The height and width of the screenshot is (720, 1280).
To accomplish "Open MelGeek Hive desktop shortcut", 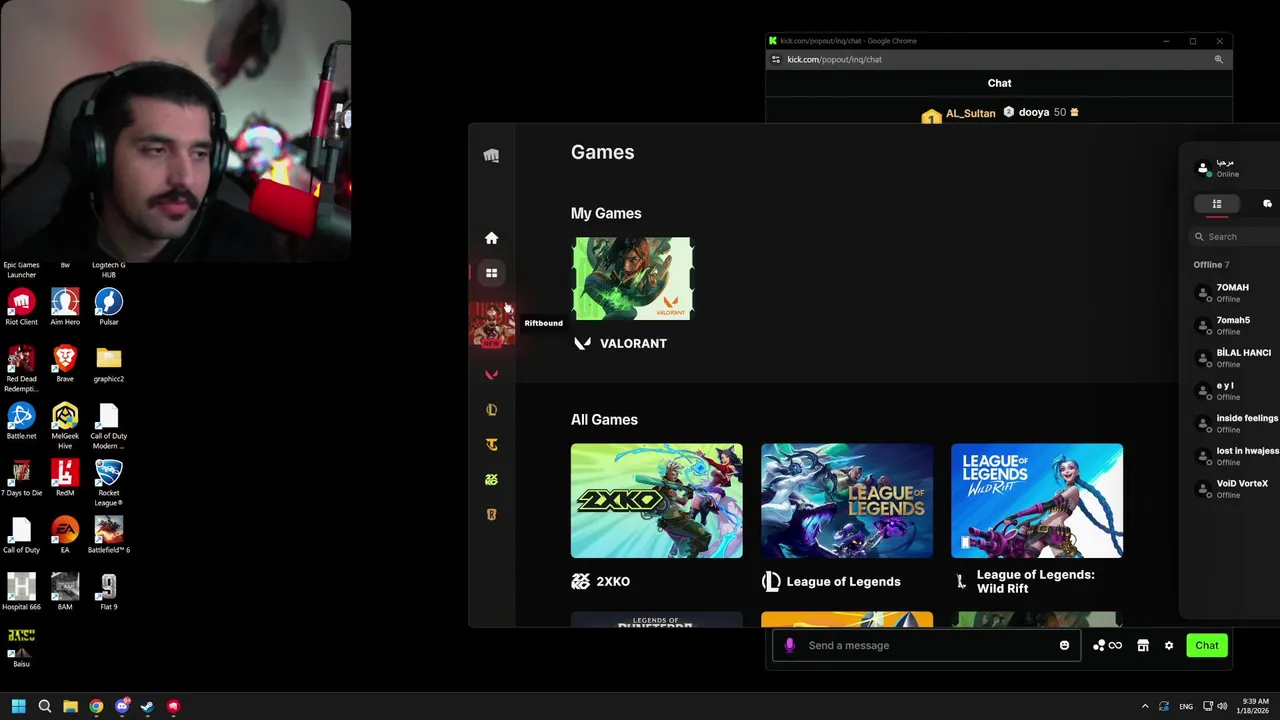I will point(65,425).
